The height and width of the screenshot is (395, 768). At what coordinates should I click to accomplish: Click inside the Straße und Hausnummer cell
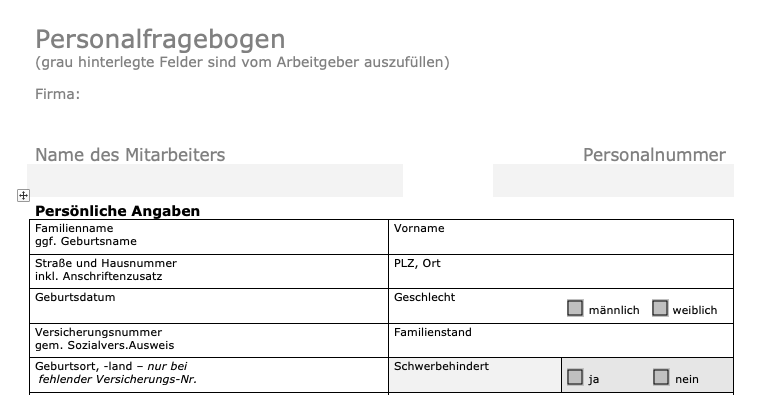point(209,272)
